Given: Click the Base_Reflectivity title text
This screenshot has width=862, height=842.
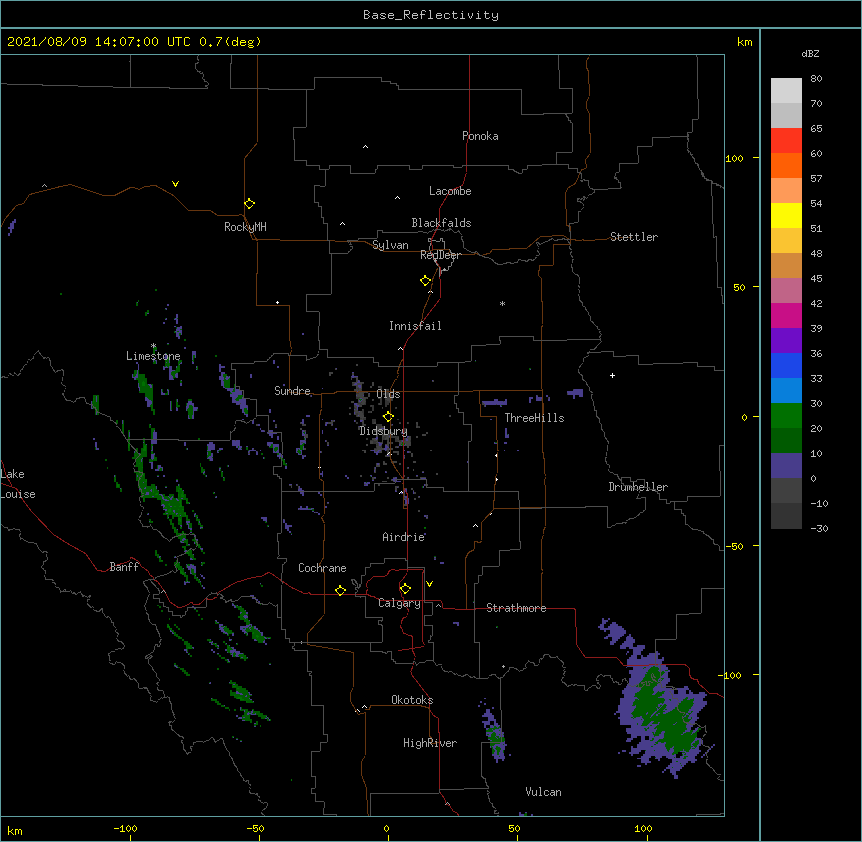Looking at the screenshot, I should pos(431,15).
